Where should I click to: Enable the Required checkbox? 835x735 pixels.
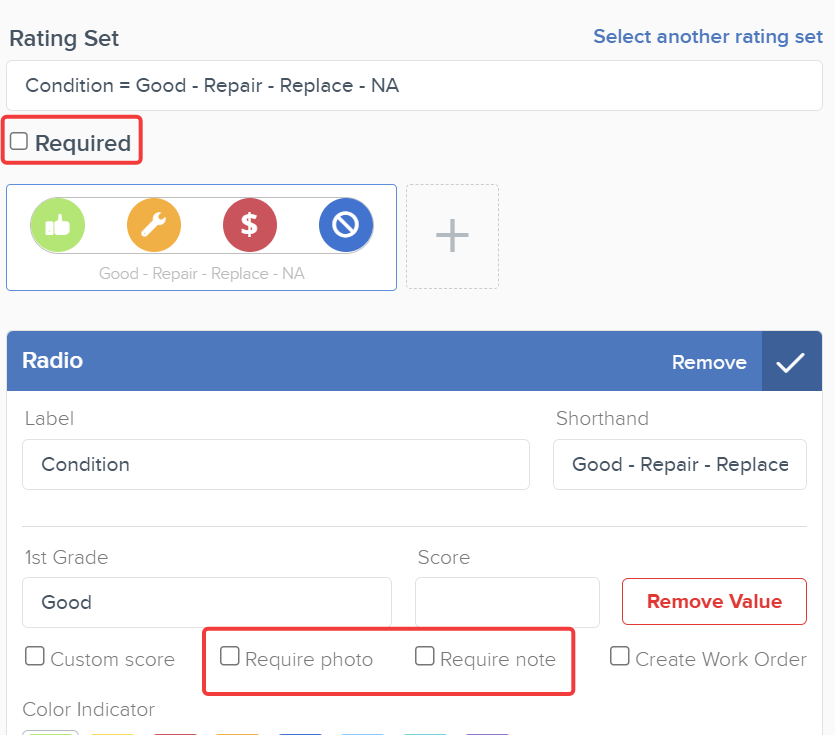tap(19, 141)
